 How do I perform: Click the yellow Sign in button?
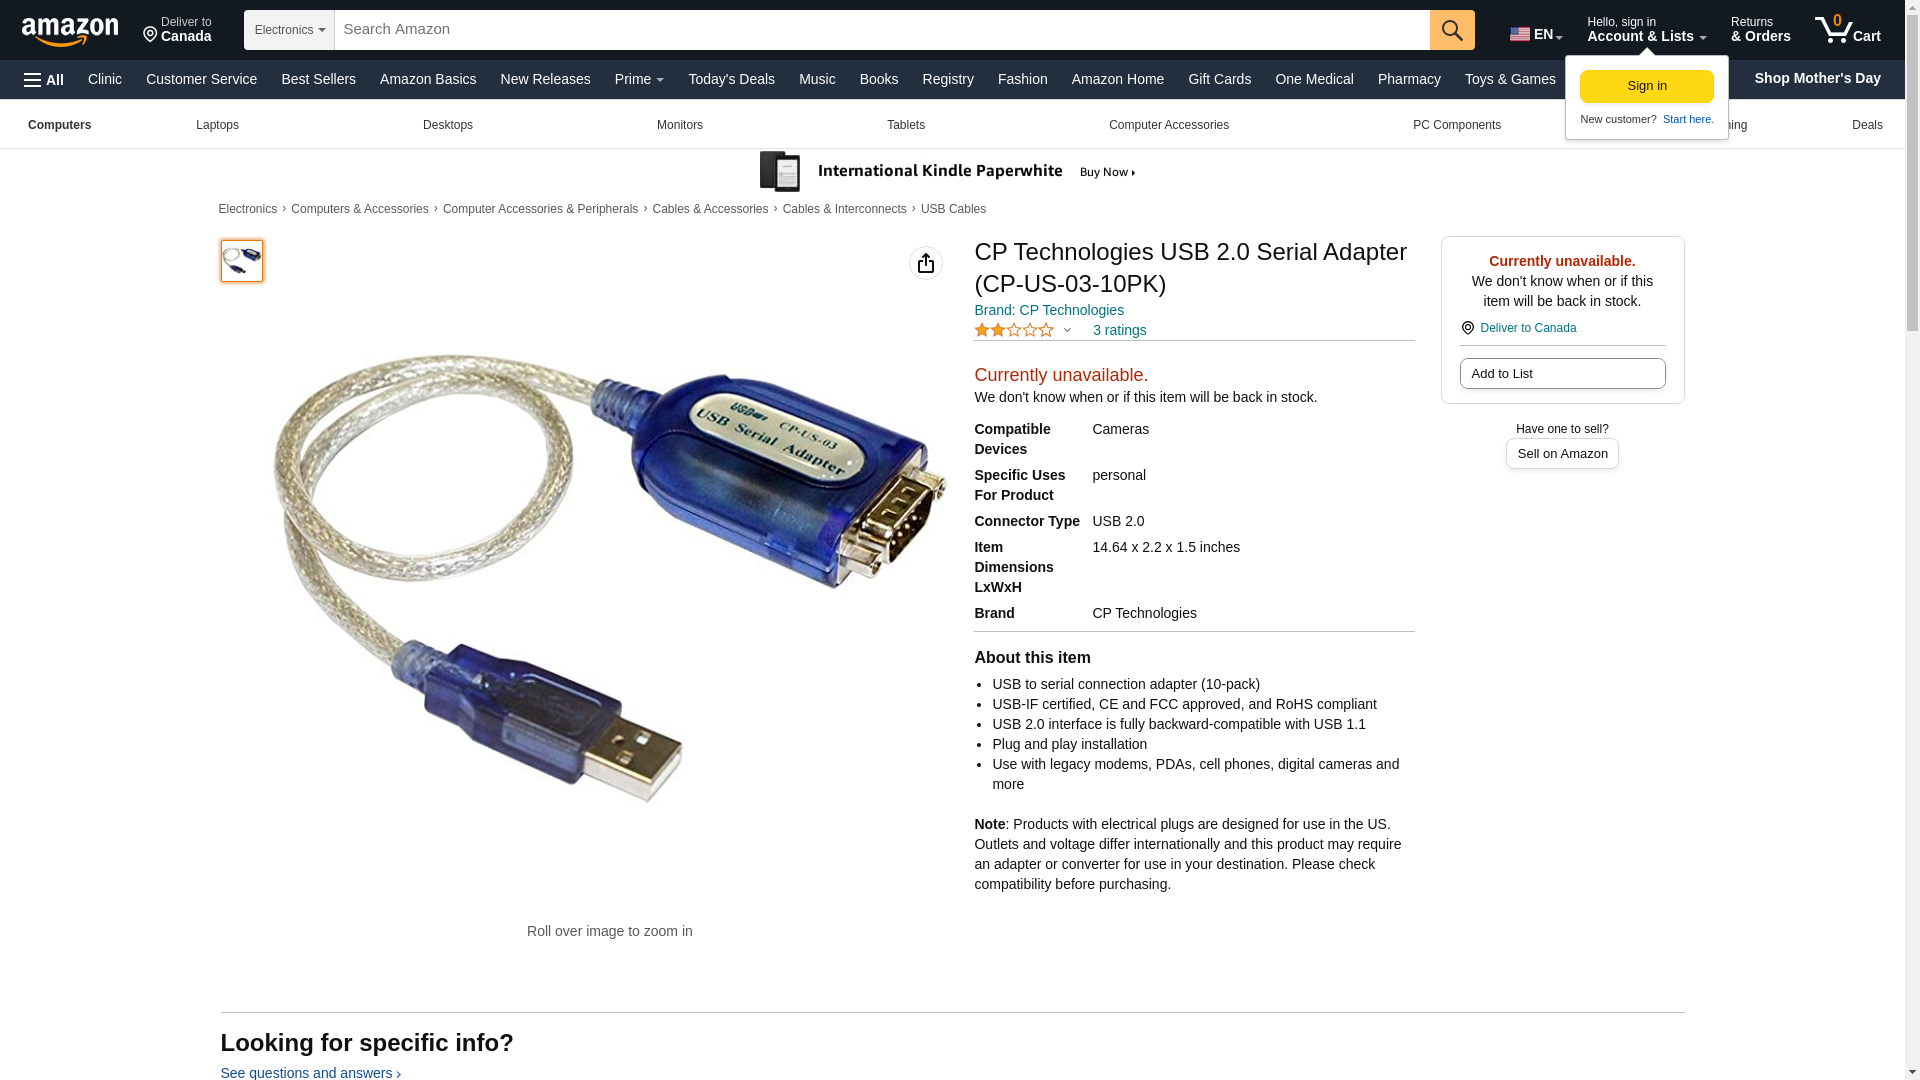coord(1646,86)
